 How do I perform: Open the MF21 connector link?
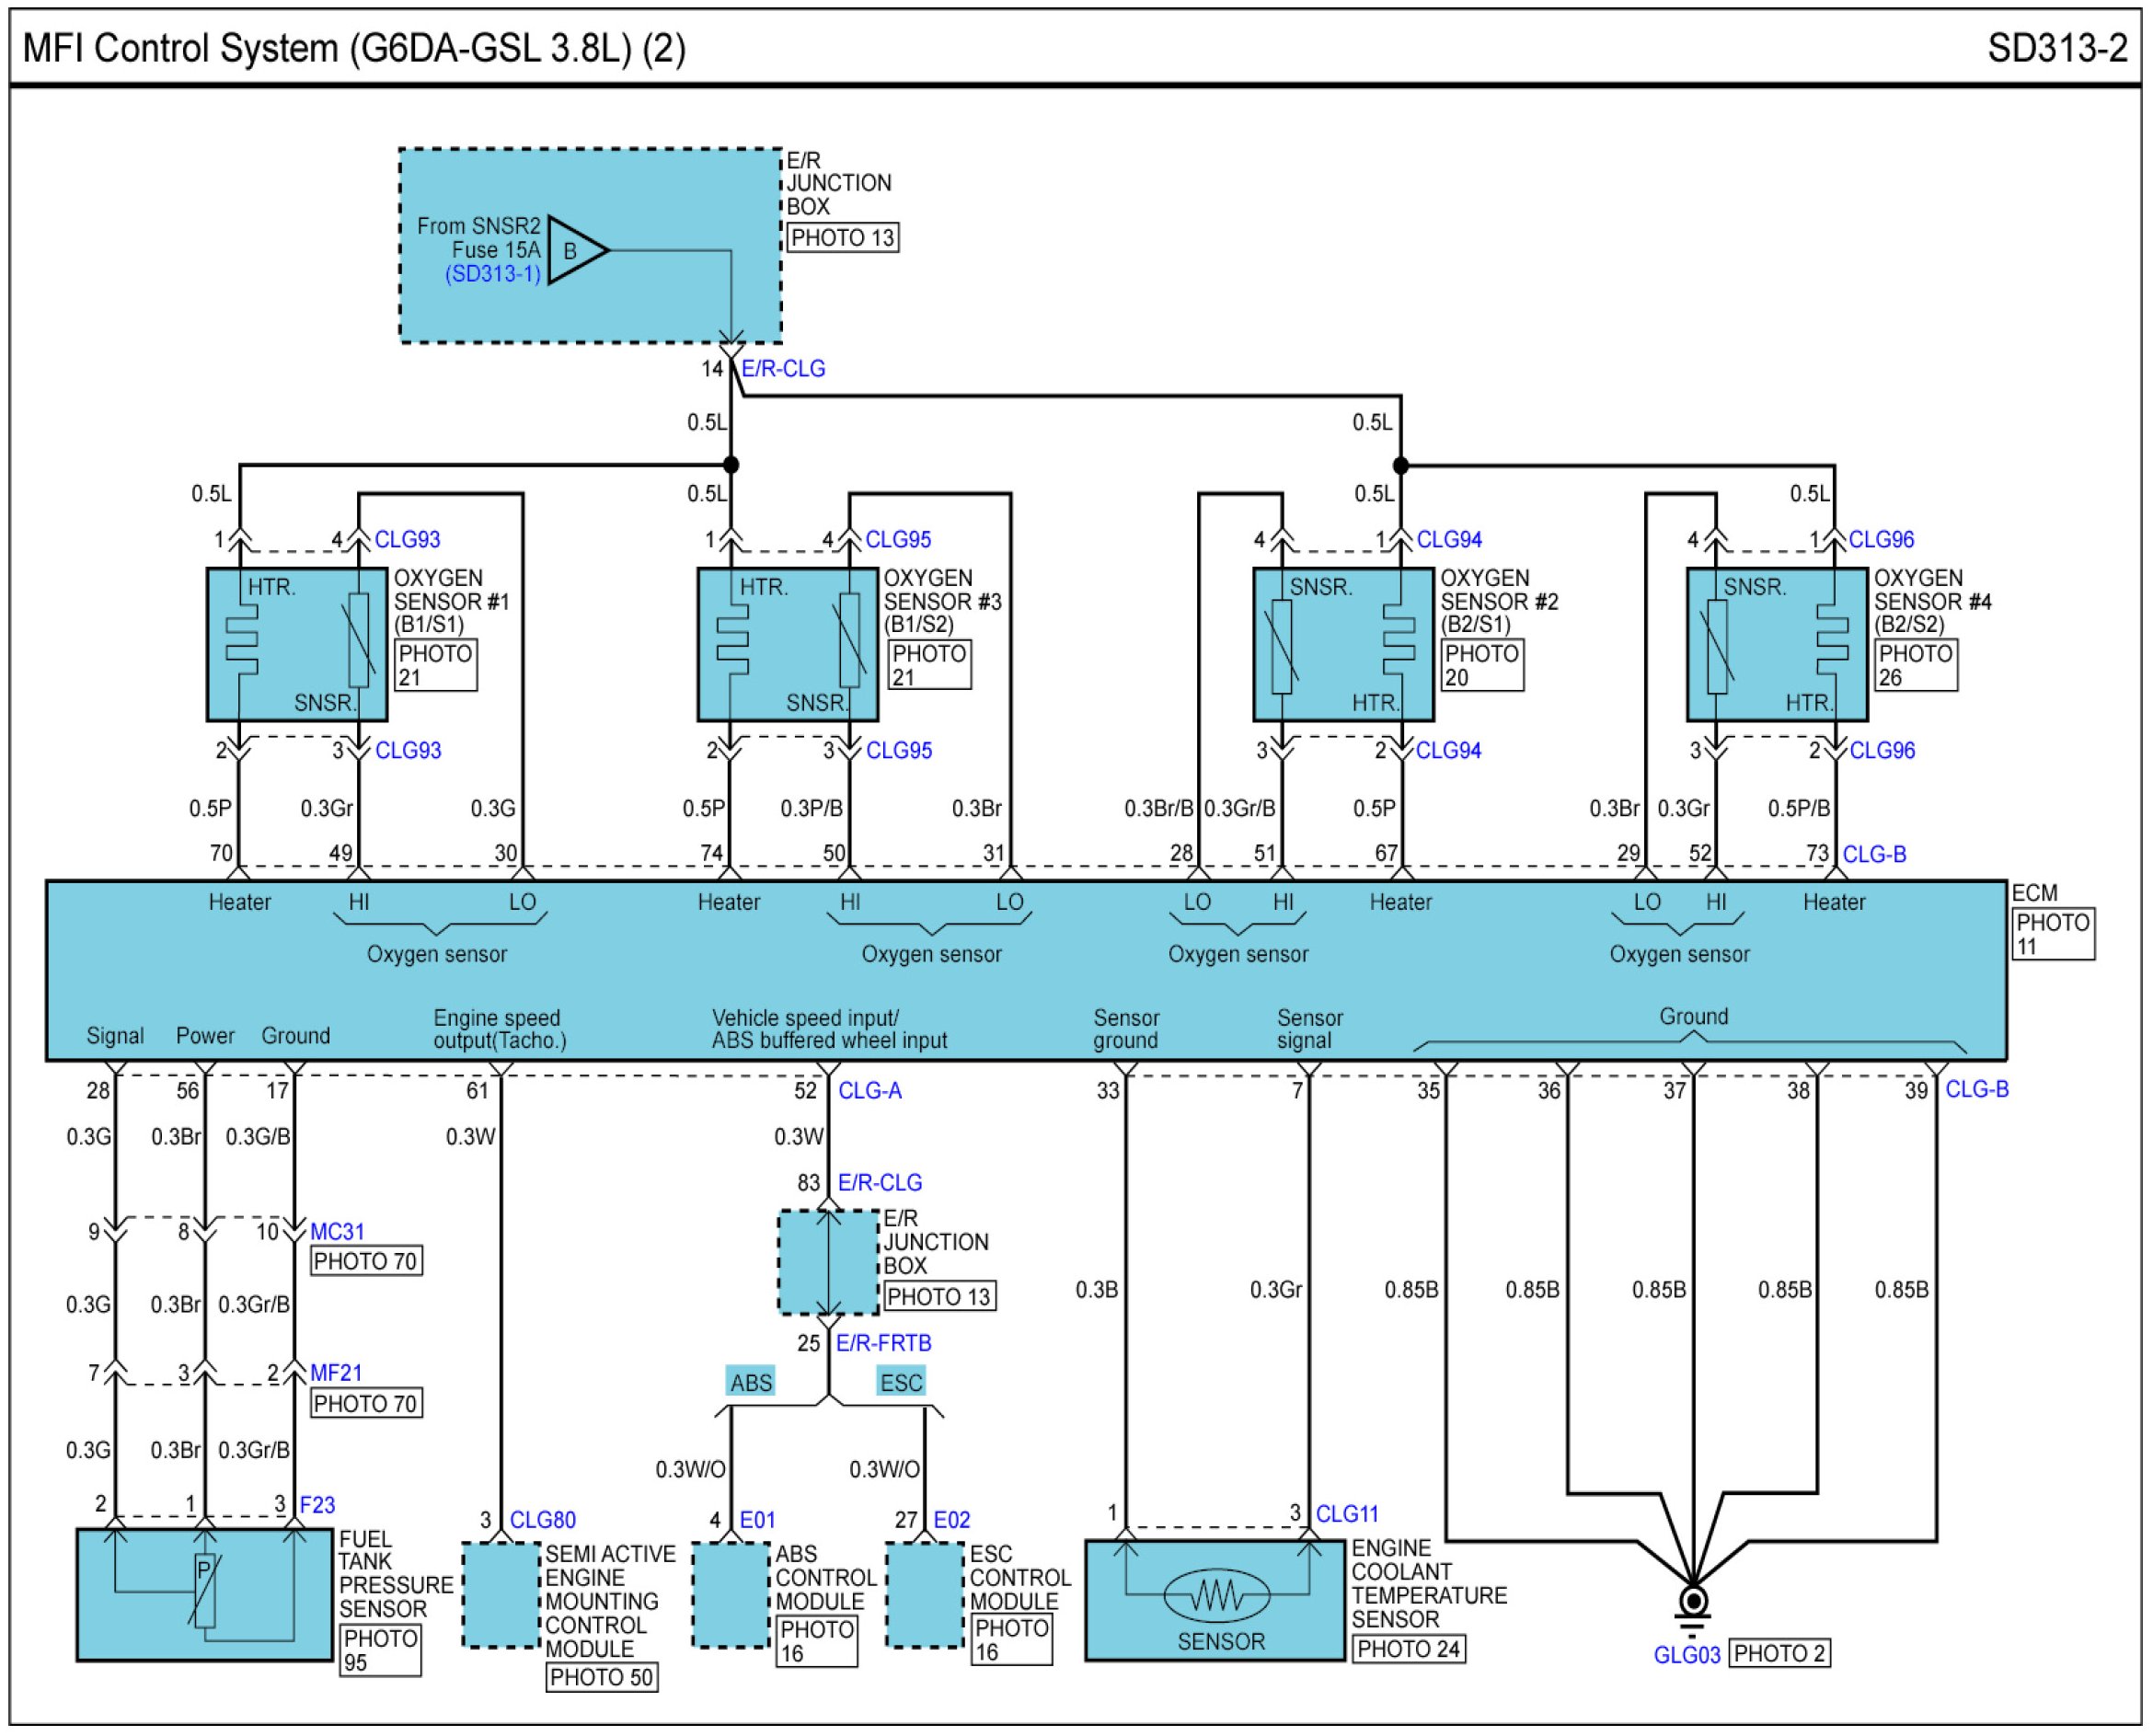336,1374
